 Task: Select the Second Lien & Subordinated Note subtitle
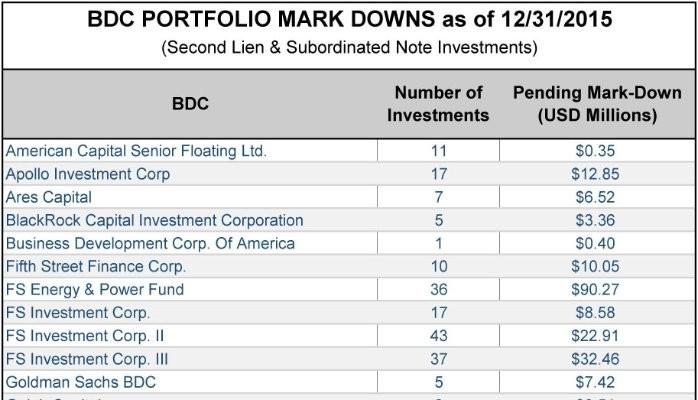point(350,48)
